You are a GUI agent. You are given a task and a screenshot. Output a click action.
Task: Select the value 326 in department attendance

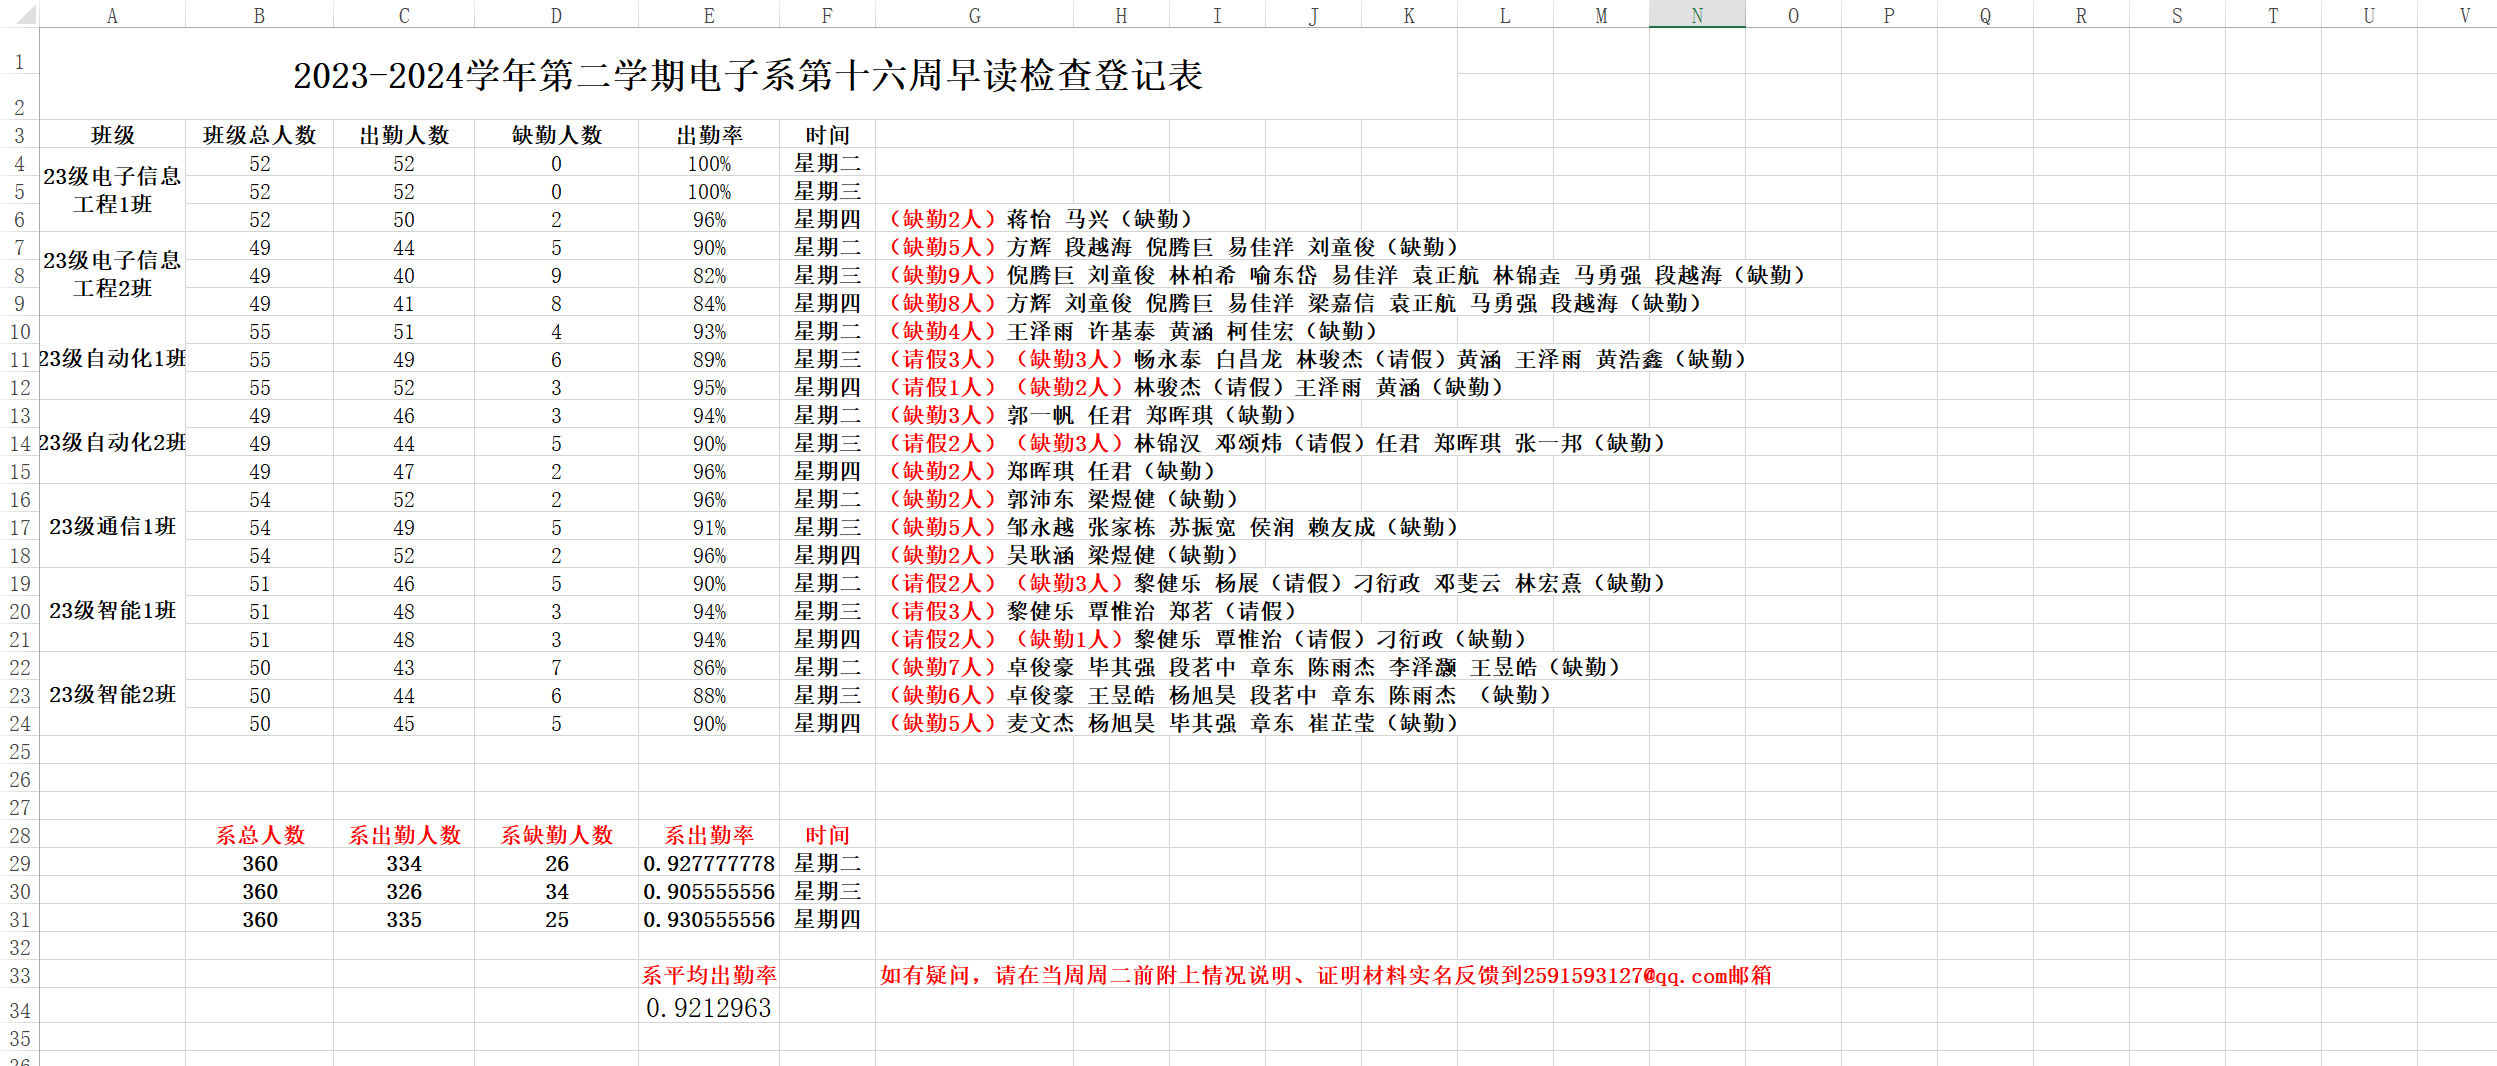pos(404,891)
